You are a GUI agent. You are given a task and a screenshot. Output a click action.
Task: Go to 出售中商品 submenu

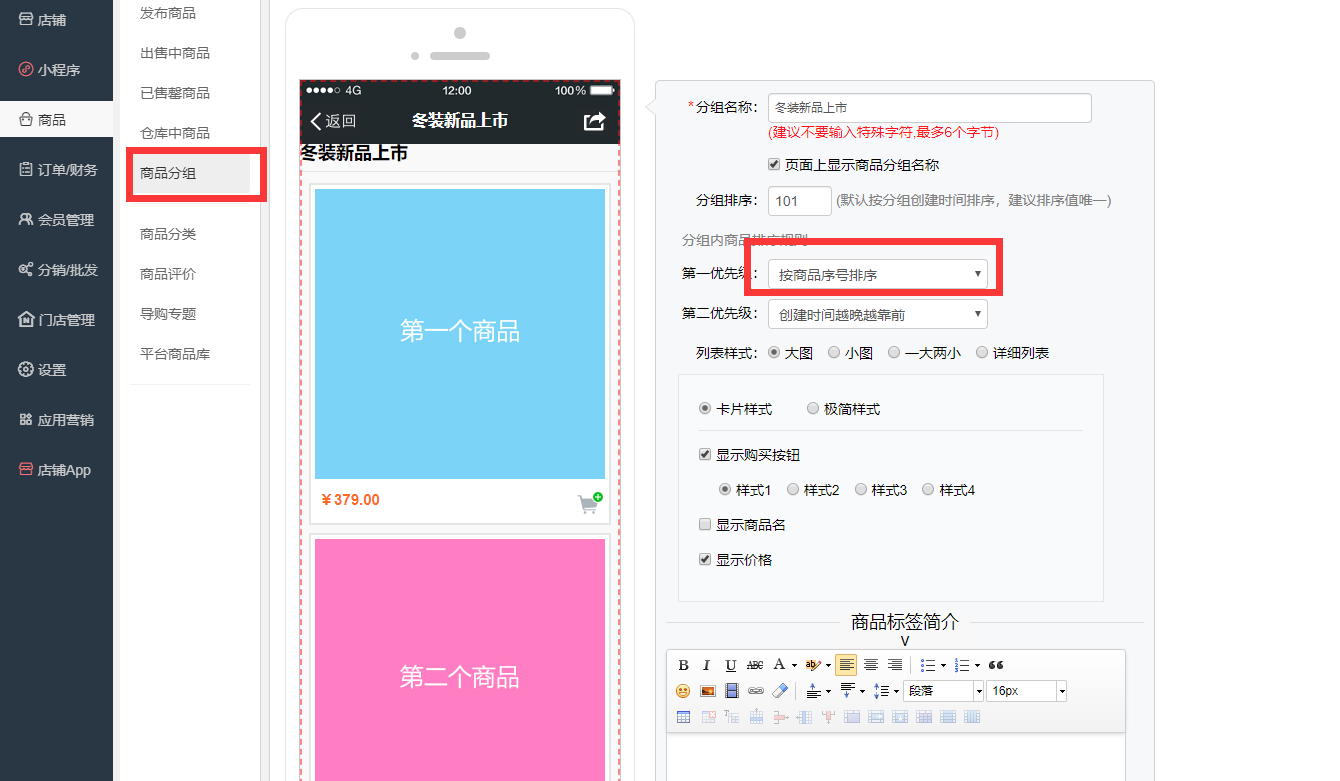tap(175, 53)
